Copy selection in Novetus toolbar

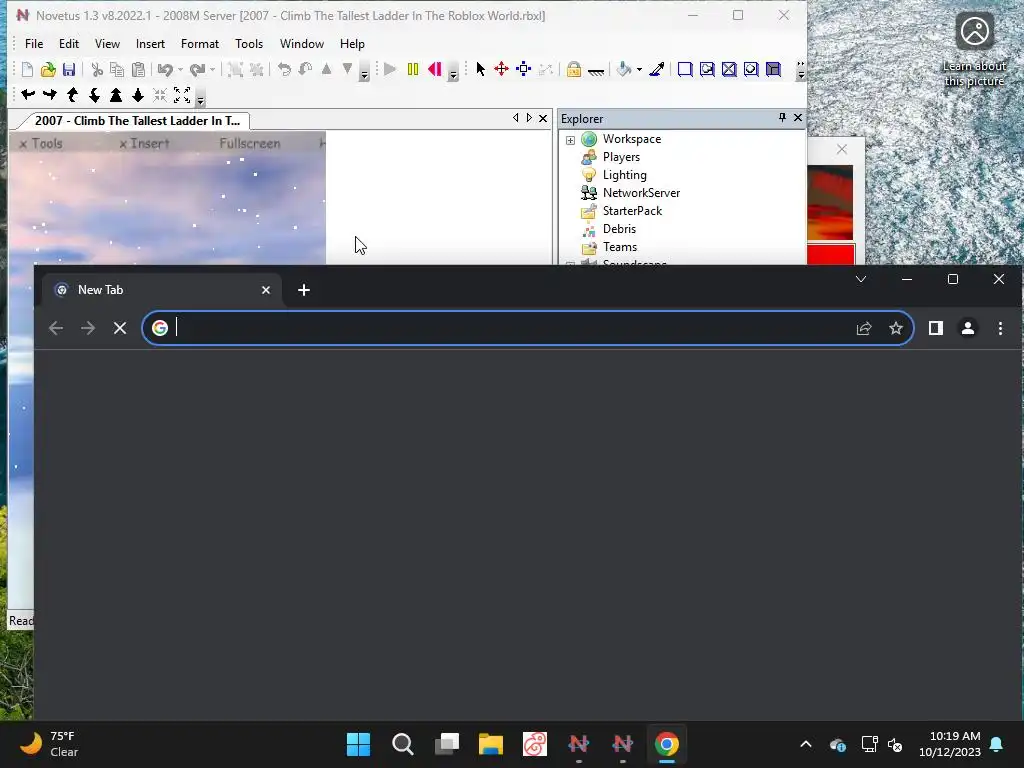pyautogui.click(x=117, y=69)
